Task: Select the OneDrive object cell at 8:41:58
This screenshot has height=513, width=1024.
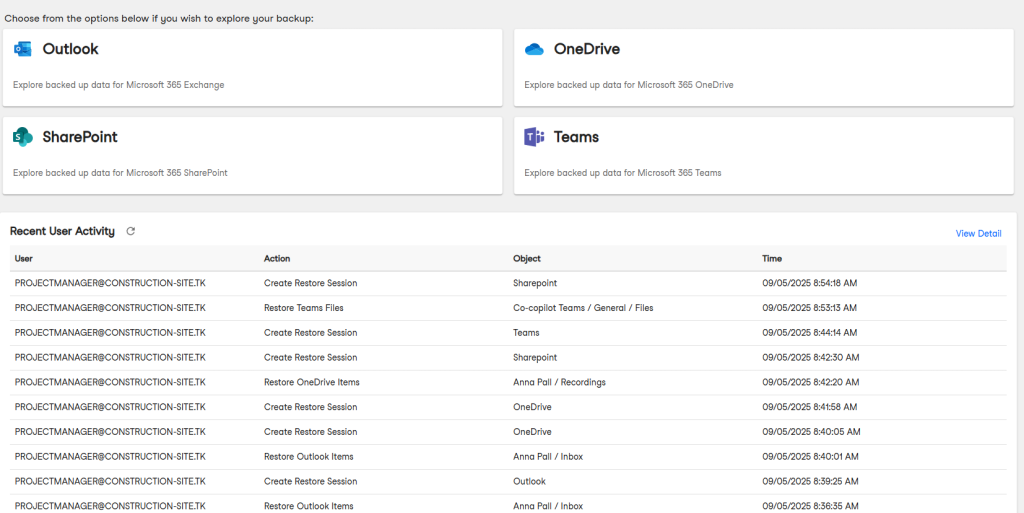Action: [x=532, y=407]
